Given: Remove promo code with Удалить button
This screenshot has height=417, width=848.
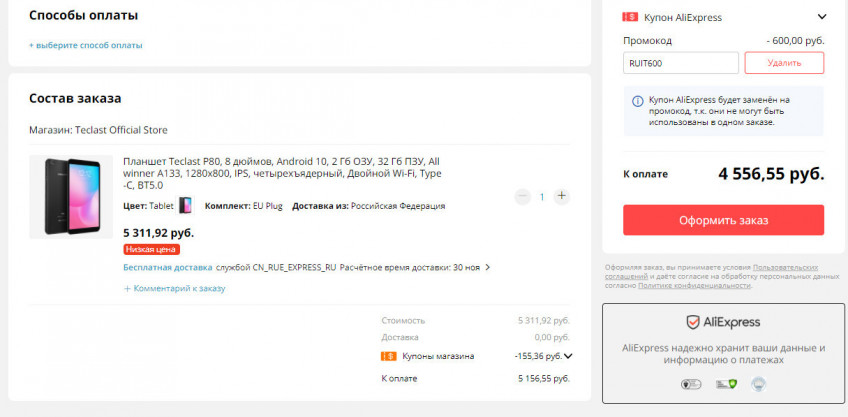Looking at the screenshot, I should 784,63.
